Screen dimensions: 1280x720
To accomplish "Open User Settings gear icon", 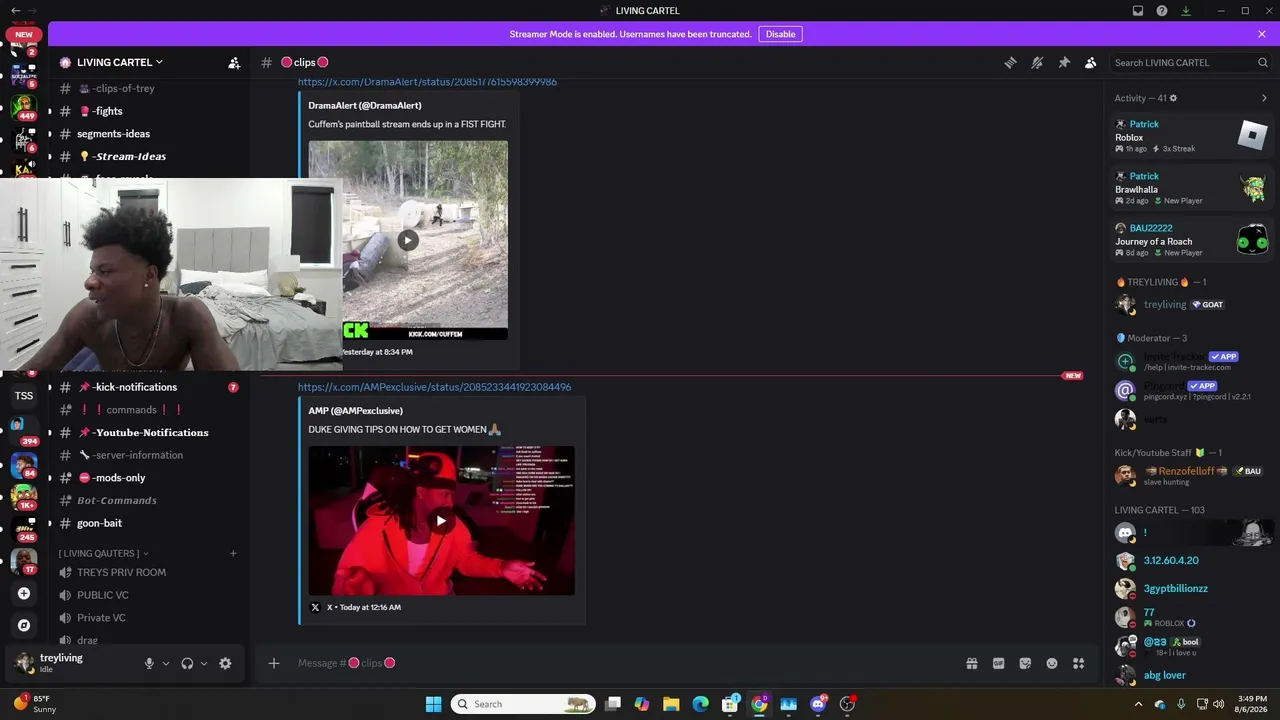I will [225, 663].
